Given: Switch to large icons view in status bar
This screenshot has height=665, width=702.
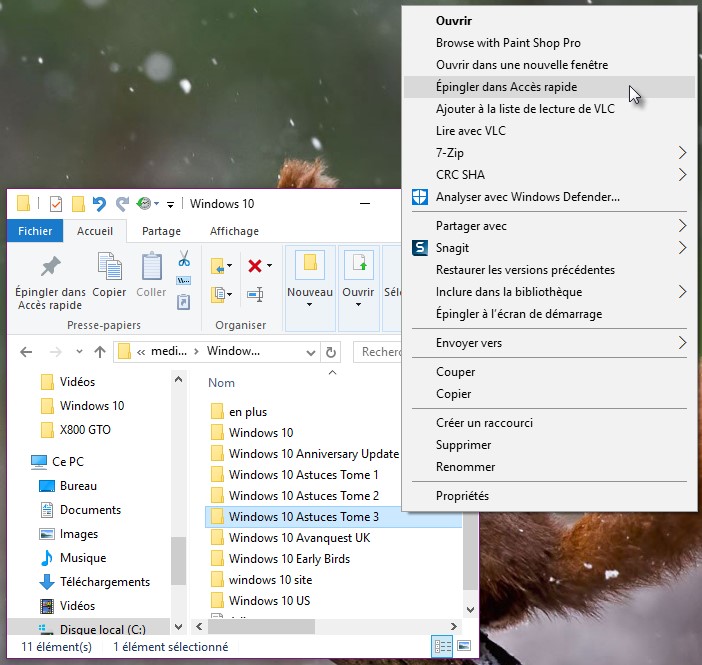Looking at the screenshot, I should coord(463,646).
